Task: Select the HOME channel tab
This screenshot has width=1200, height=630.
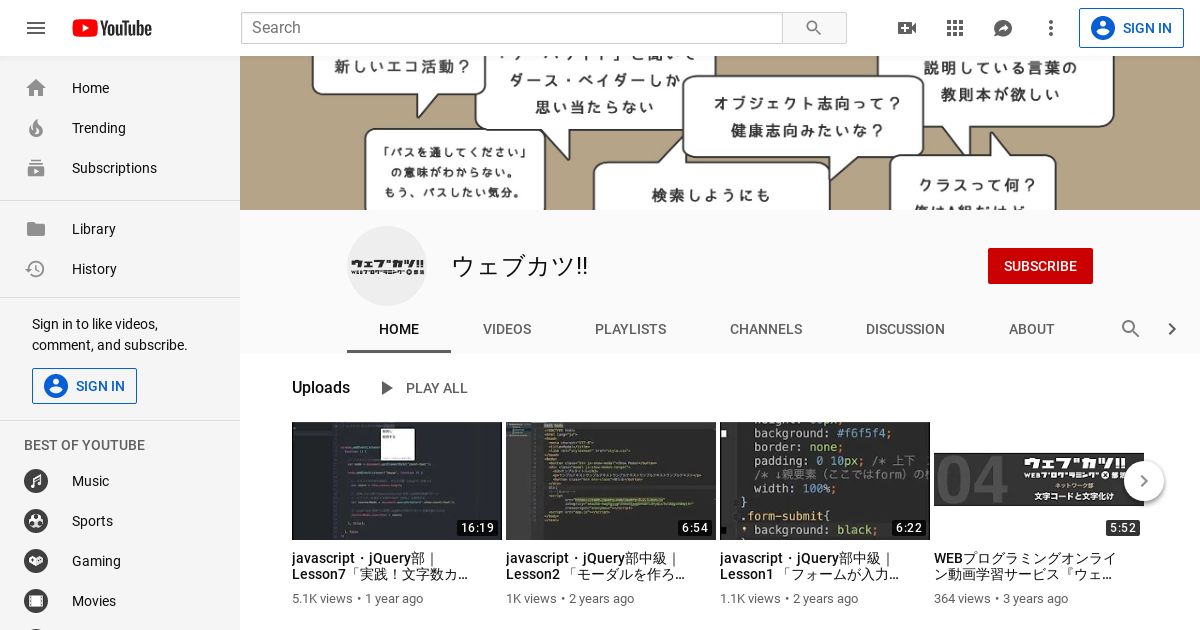Action: pyautogui.click(x=399, y=329)
